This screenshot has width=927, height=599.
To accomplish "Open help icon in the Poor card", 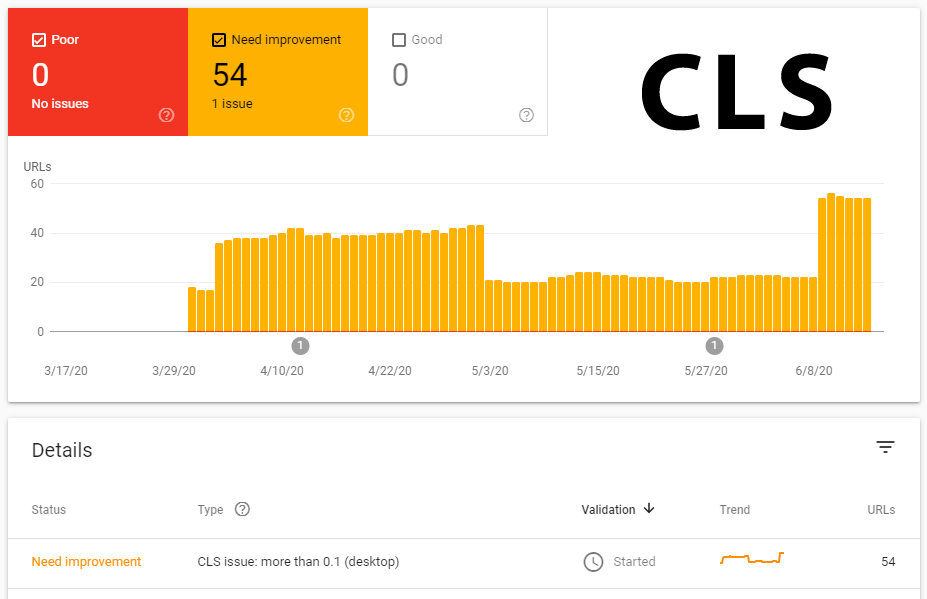I will (167, 115).
